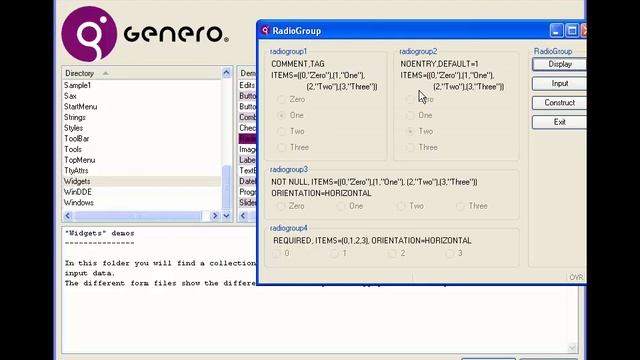Click the Genero logo
640x360 pixels.
click(x=145, y=34)
